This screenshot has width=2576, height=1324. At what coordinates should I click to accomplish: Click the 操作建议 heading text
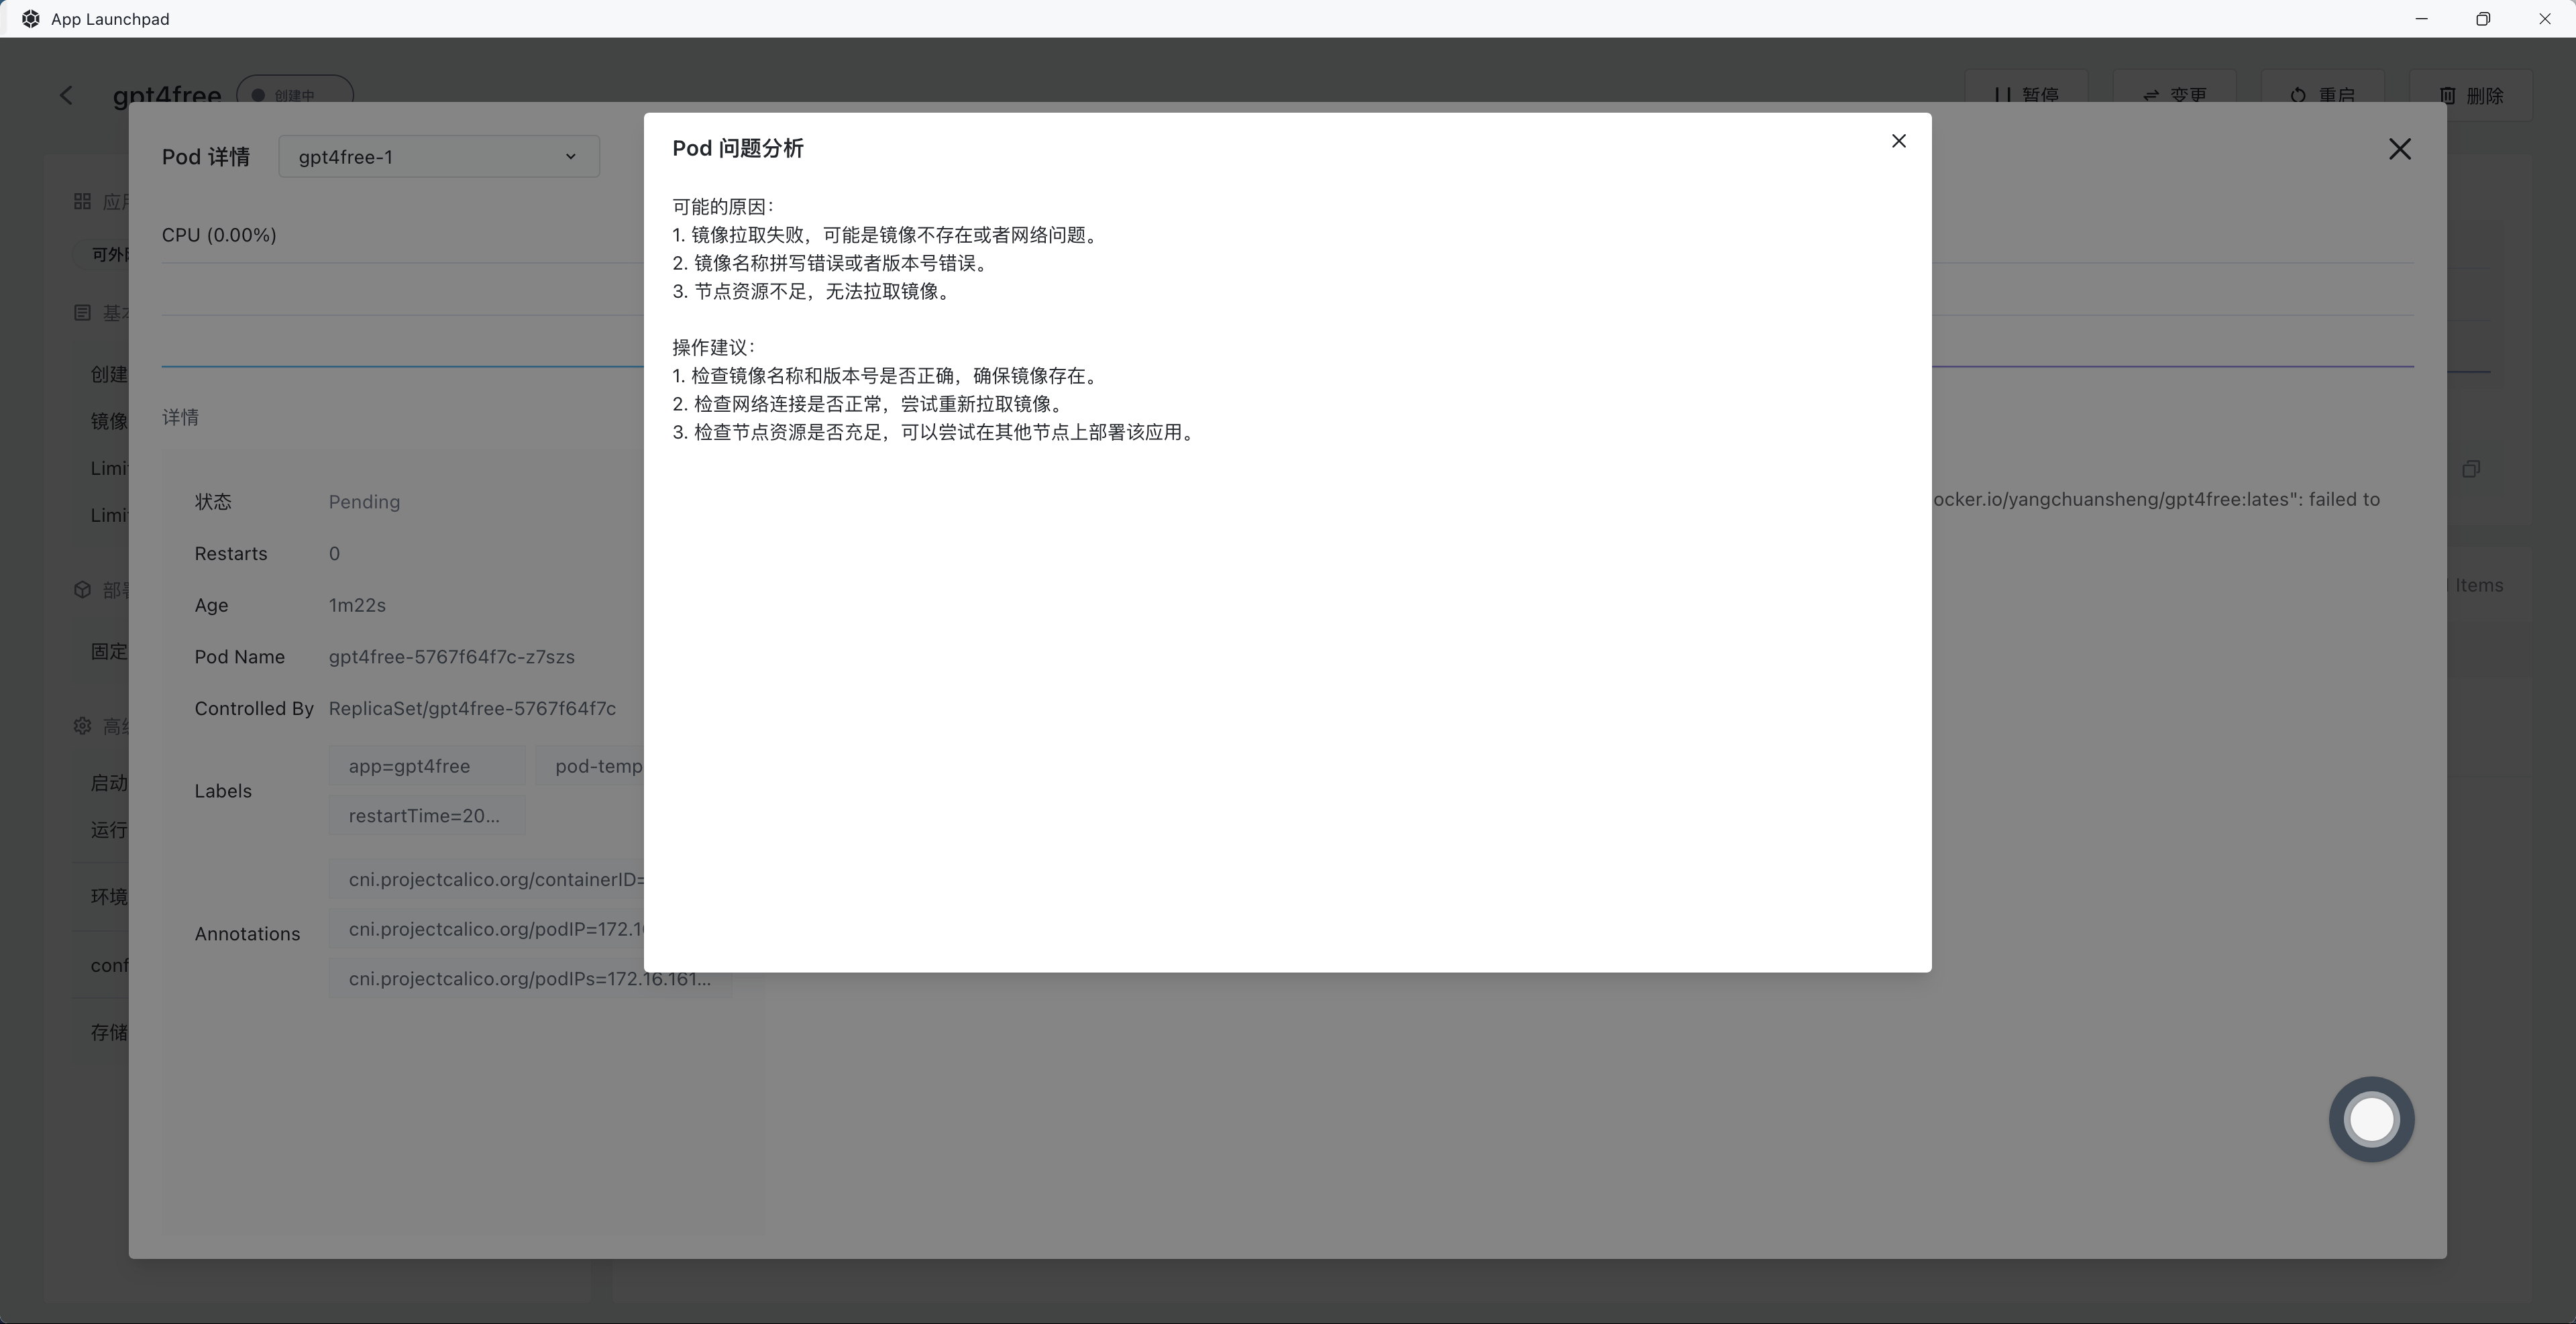pyautogui.click(x=714, y=348)
